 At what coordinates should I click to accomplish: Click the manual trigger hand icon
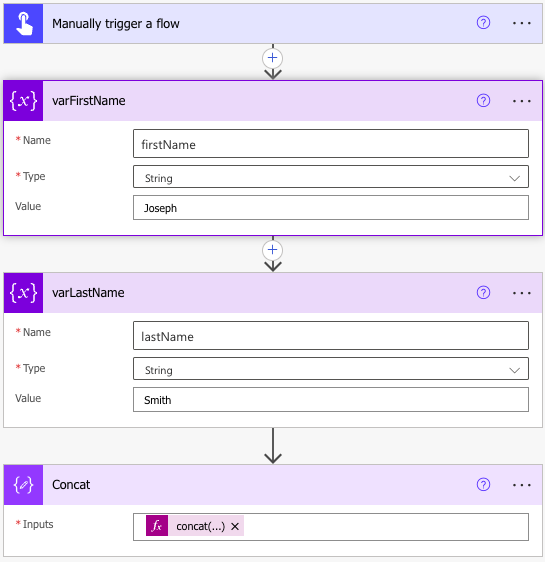[24, 24]
